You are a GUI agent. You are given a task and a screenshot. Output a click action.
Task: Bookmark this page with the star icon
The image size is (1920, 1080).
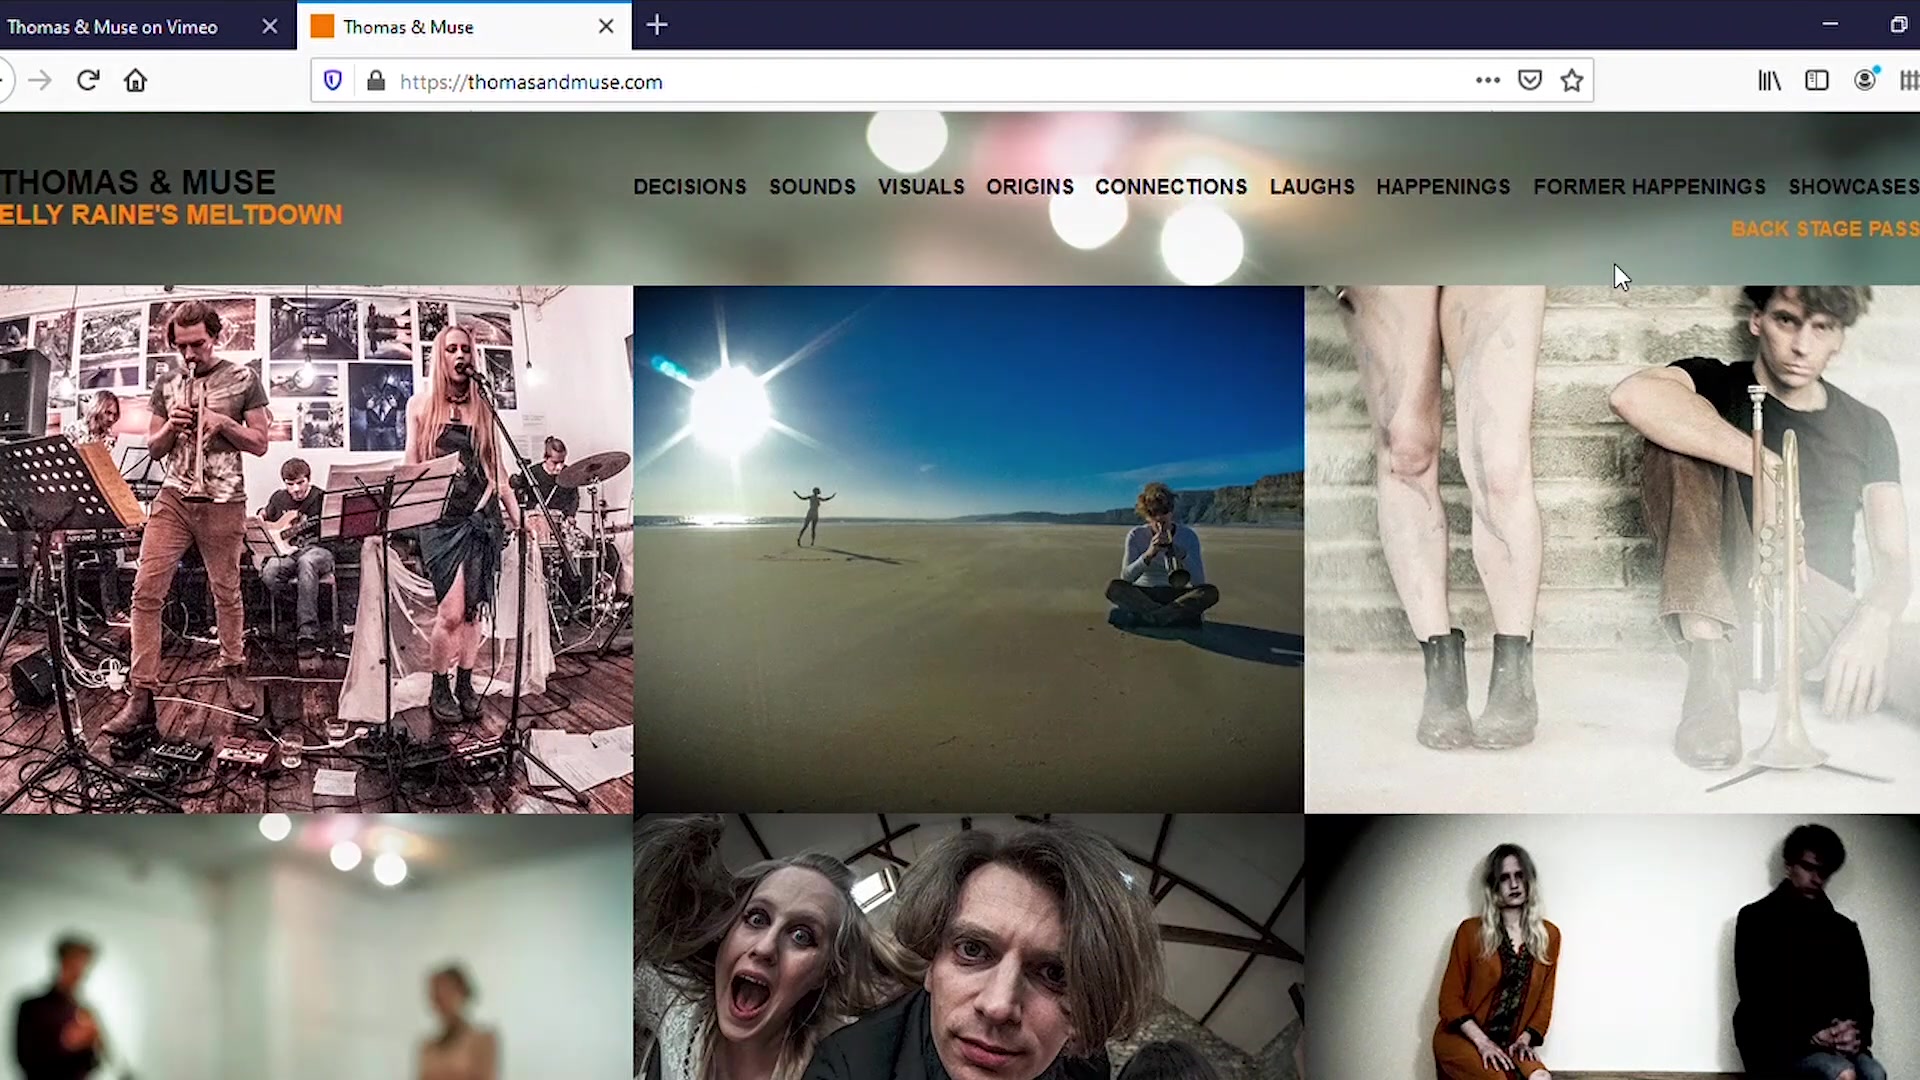[x=1572, y=80]
